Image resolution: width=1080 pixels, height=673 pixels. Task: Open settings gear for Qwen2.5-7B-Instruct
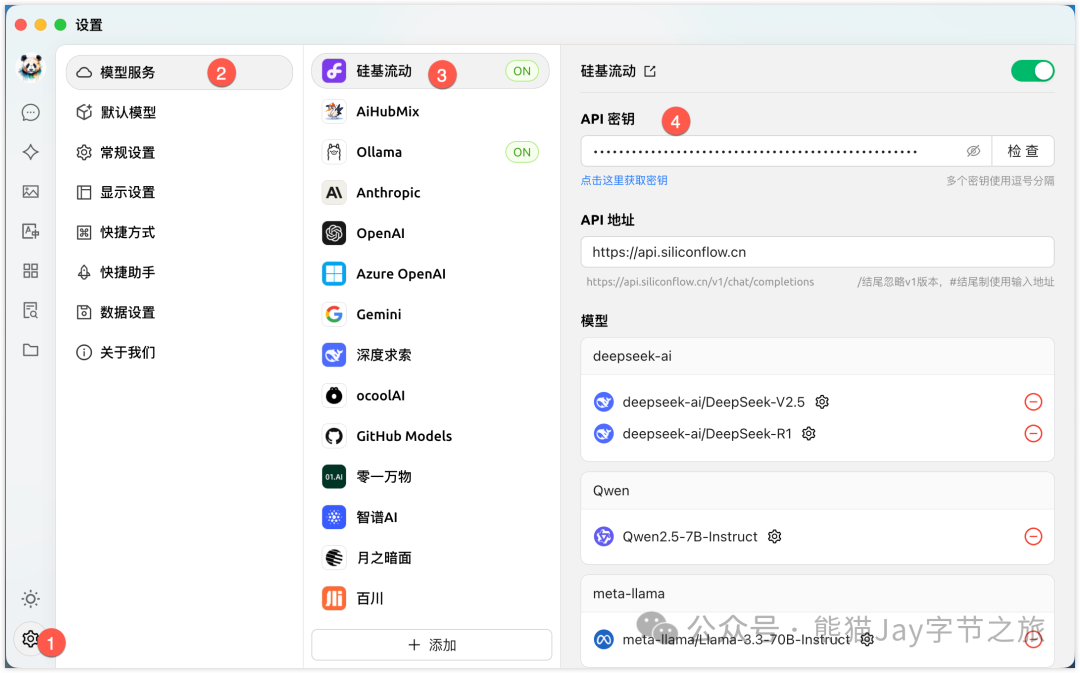[774, 537]
